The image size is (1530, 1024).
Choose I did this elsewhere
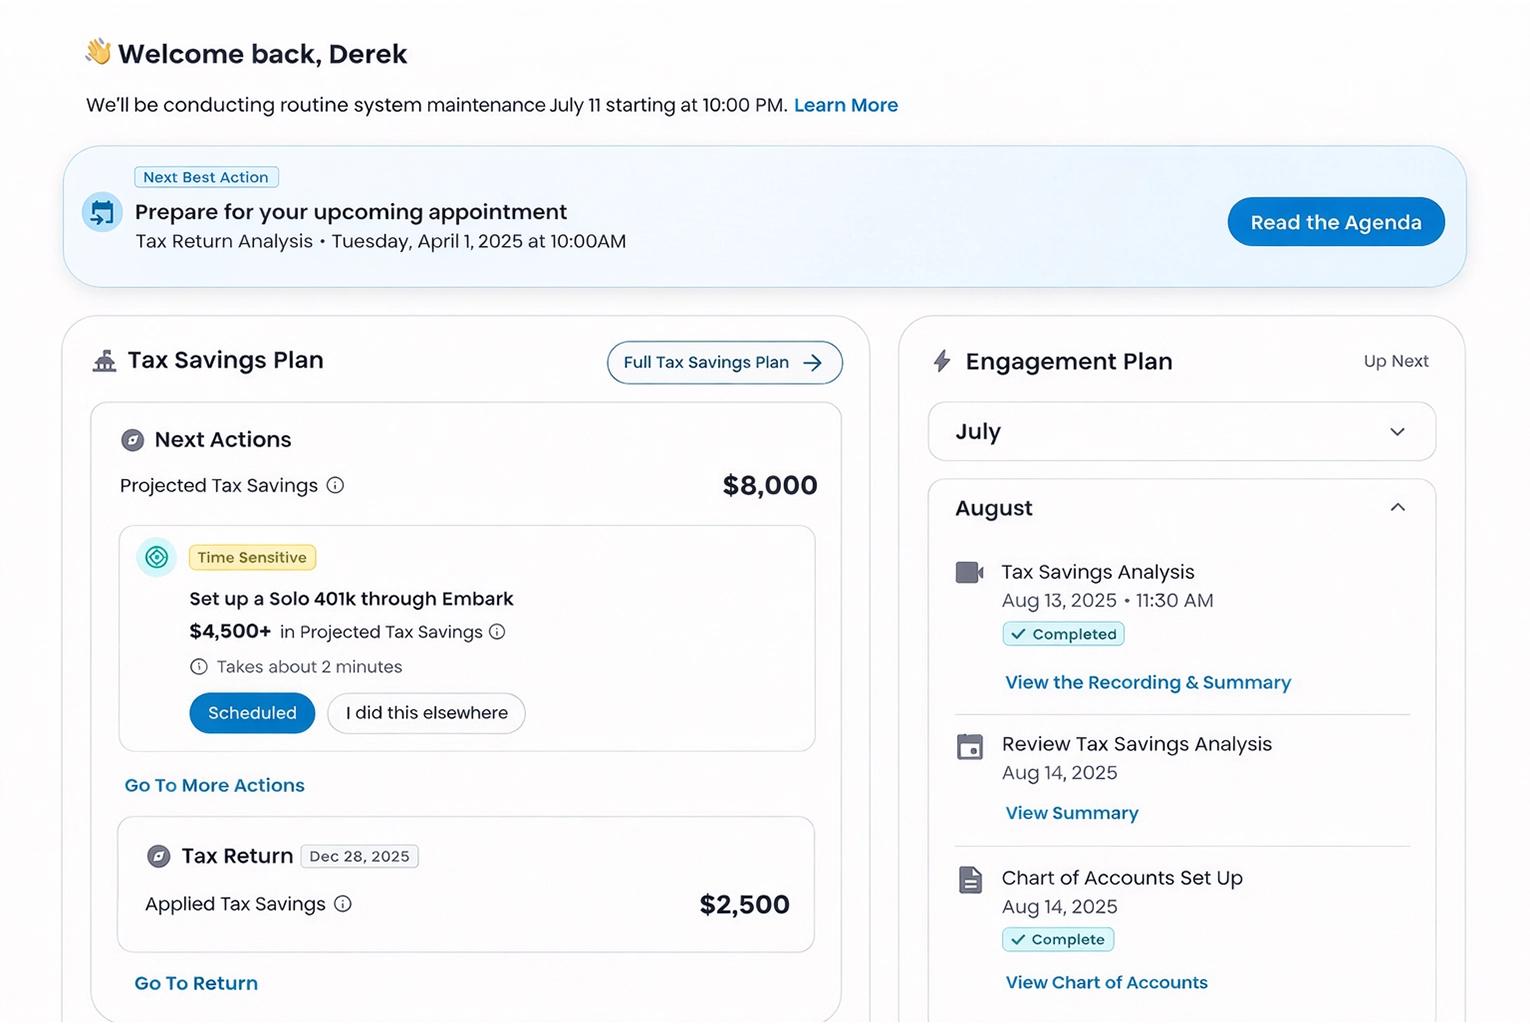[426, 713]
